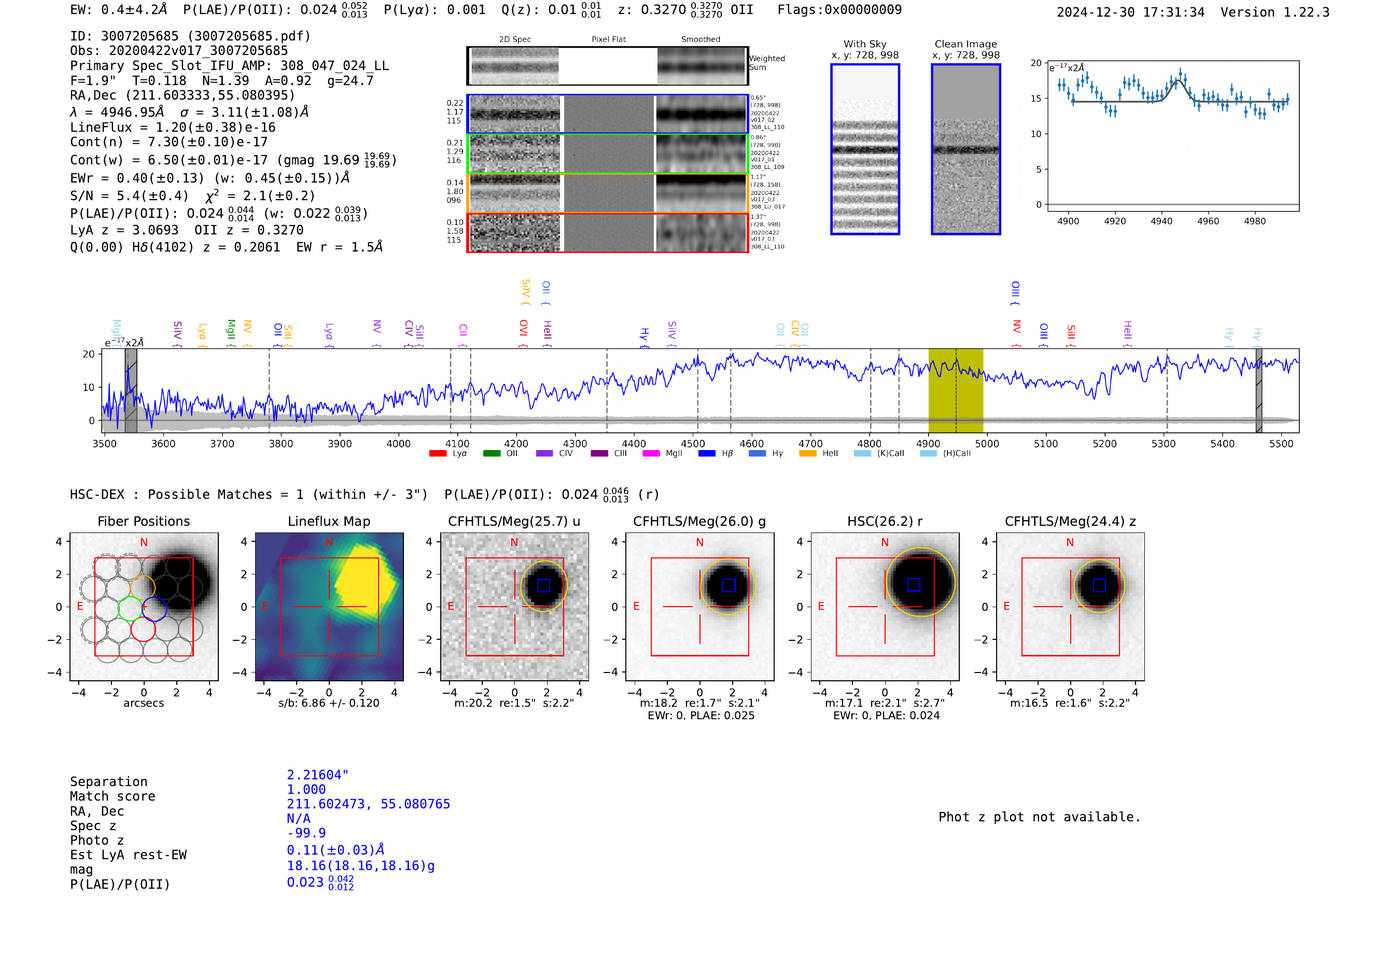1400x953 pixels.
Task: Click the m:16.5 re:1.6" s:2.2" caption
Action: pyautogui.click(x=1070, y=703)
